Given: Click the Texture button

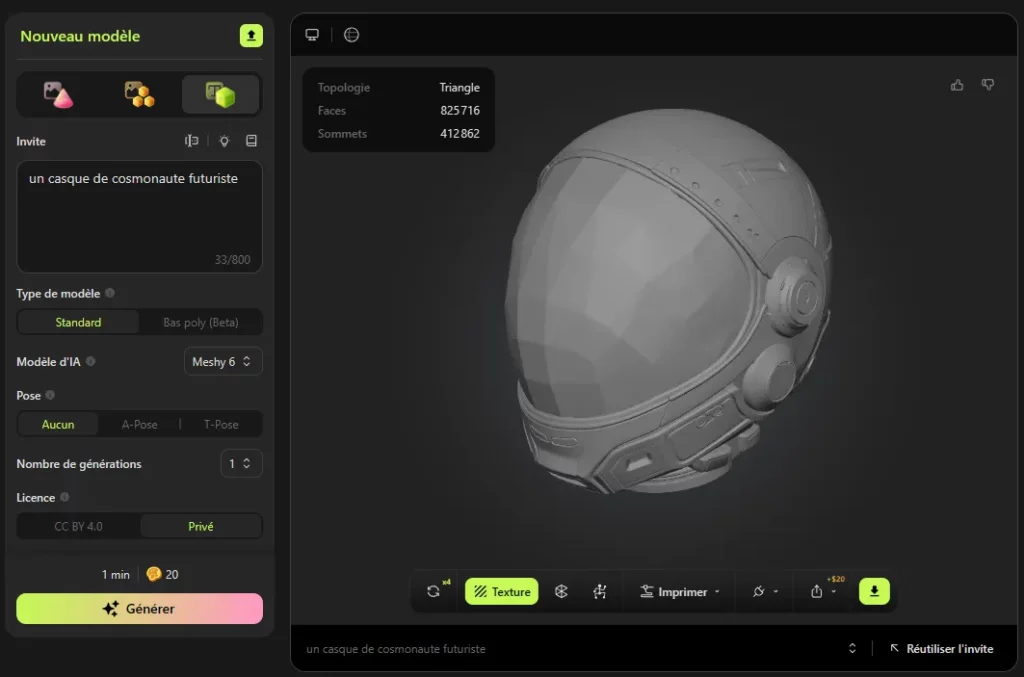Looking at the screenshot, I should pyautogui.click(x=501, y=591).
